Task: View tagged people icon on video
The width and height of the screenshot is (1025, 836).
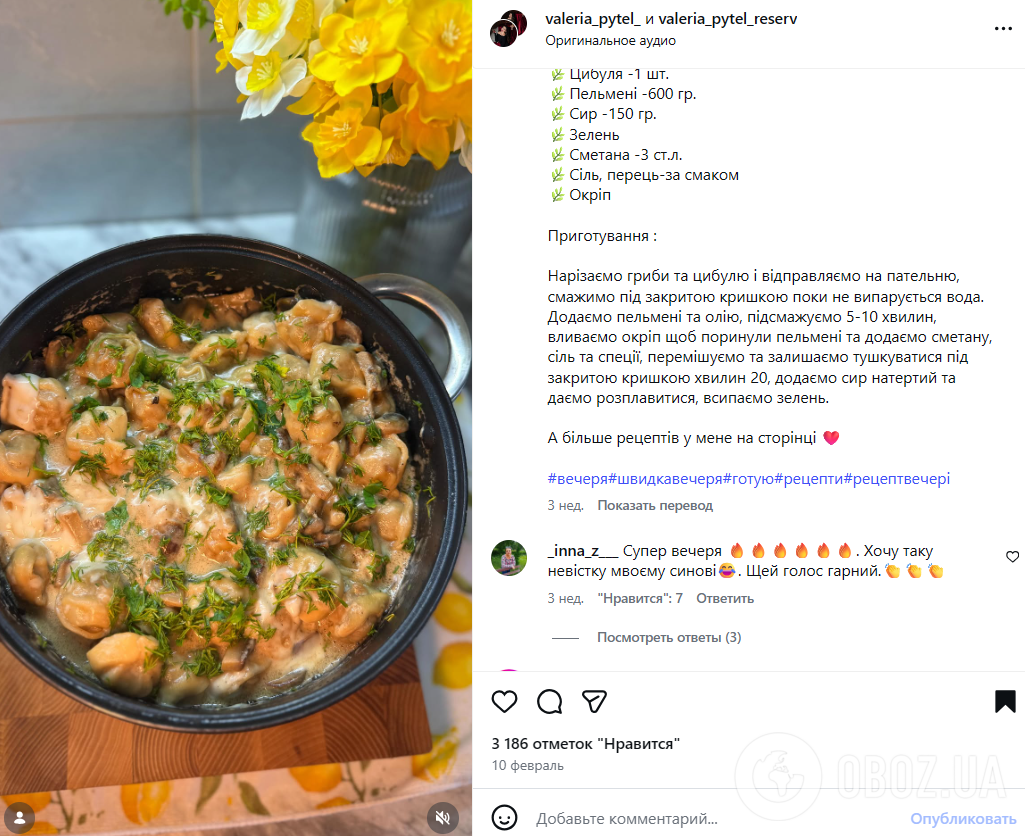Action: click(x=20, y=817)
